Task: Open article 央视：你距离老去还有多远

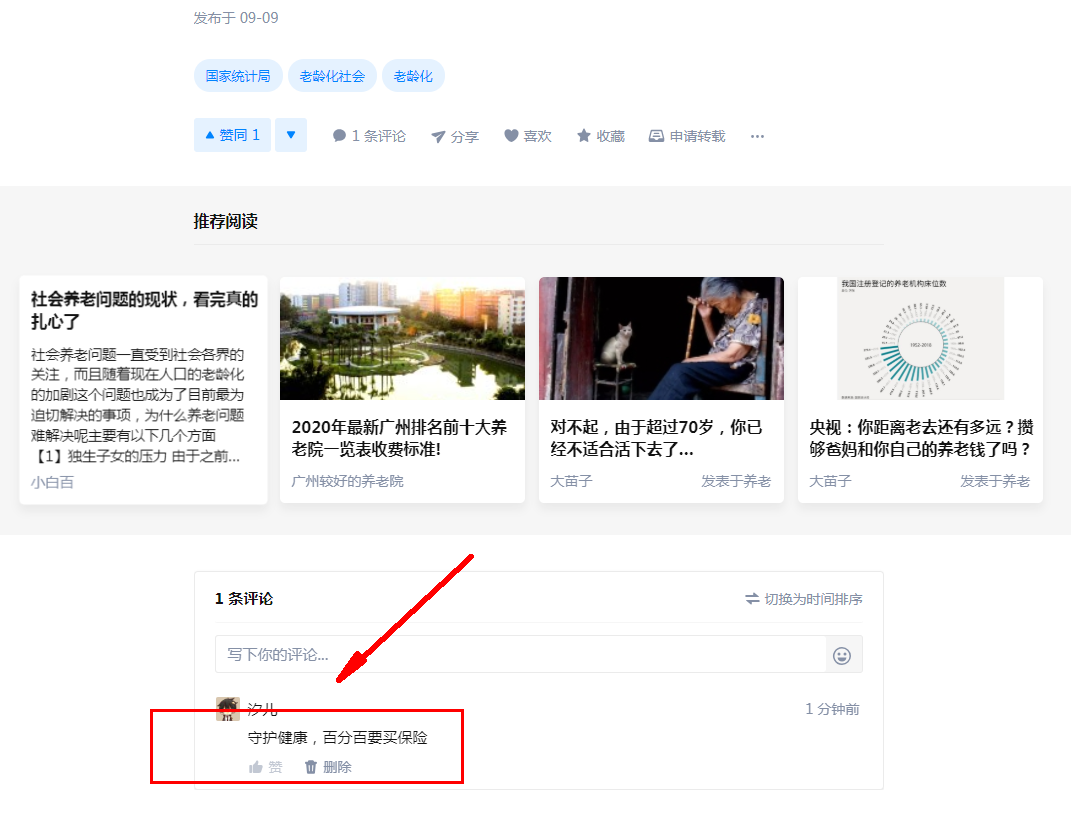Action: click(921, 438)
